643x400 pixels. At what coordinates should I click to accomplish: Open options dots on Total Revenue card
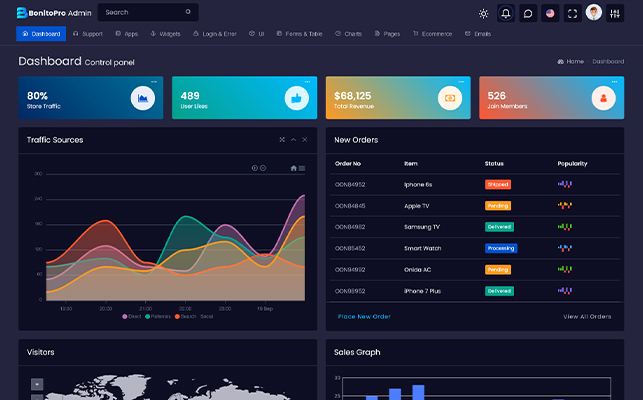click(x=461, y=82)
